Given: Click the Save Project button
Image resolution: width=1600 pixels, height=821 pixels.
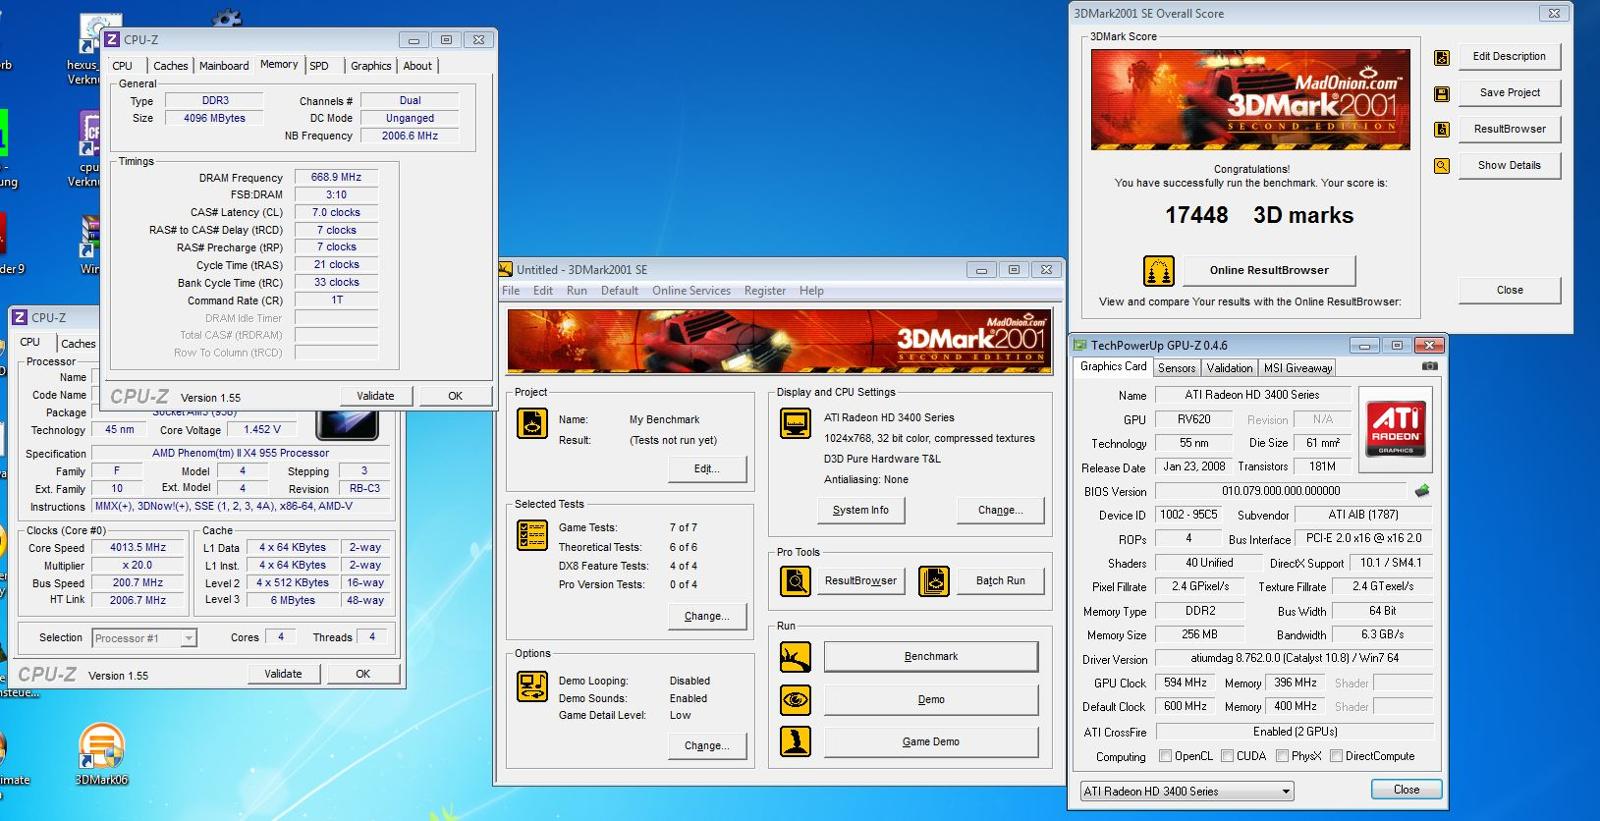Looking at the screenshot, I should pyautogui.click(x=1509, y=93).
